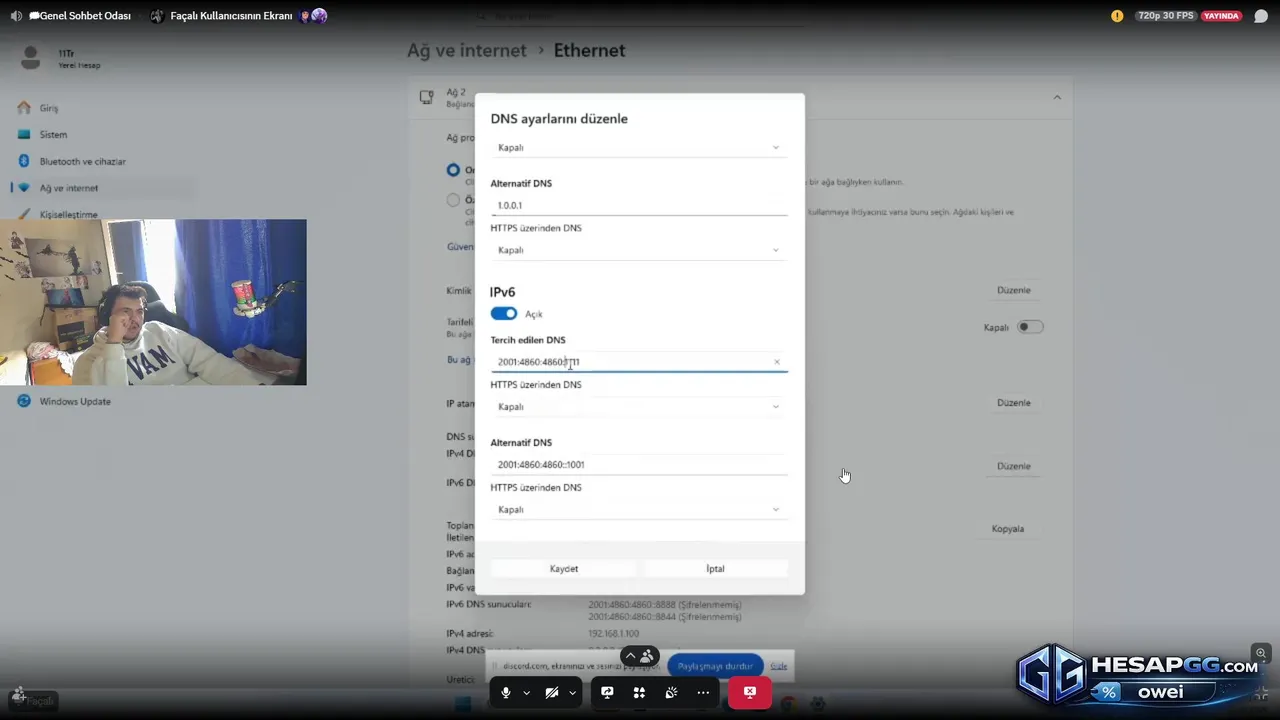Open the Kapalı dropdown below the dialog title
The height and width of the screenshot is (720, 1280).
pyautogui.click(x=639, y=147)
